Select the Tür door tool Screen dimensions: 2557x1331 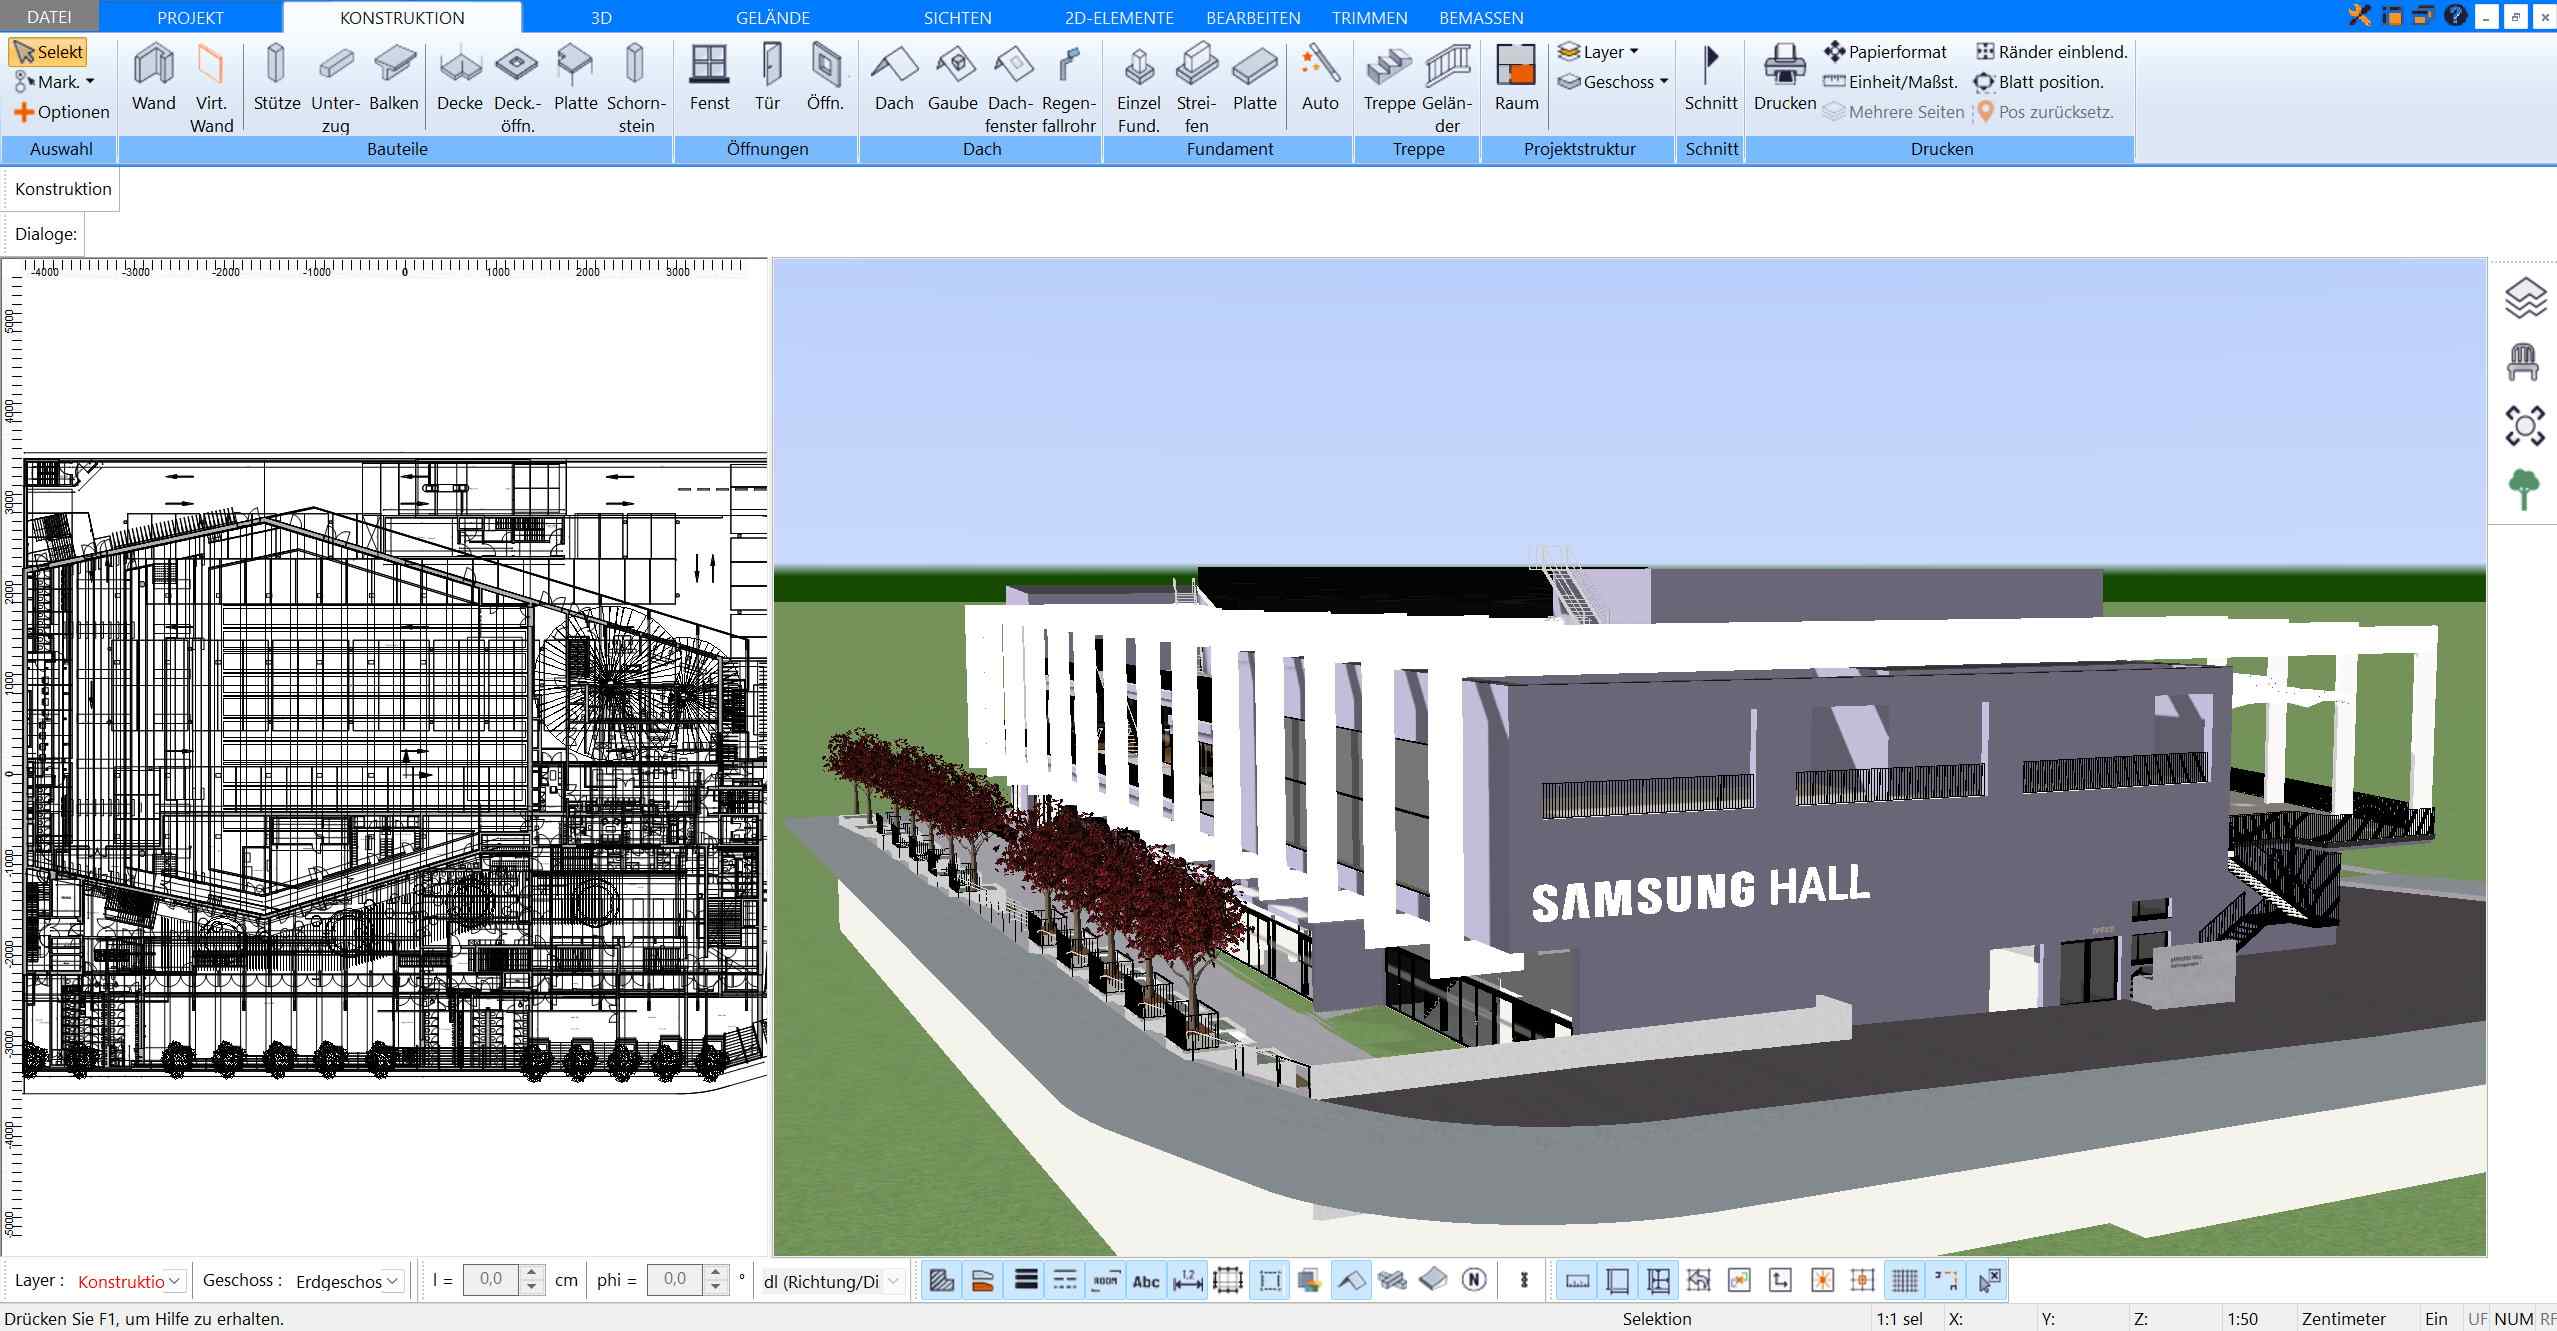pos(767,78)
